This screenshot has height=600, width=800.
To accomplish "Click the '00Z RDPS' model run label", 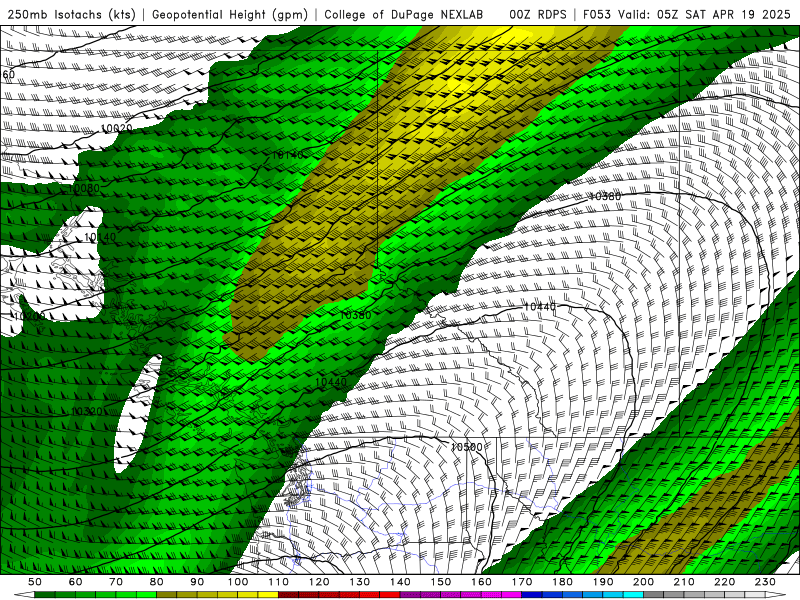I will (538, 14).
